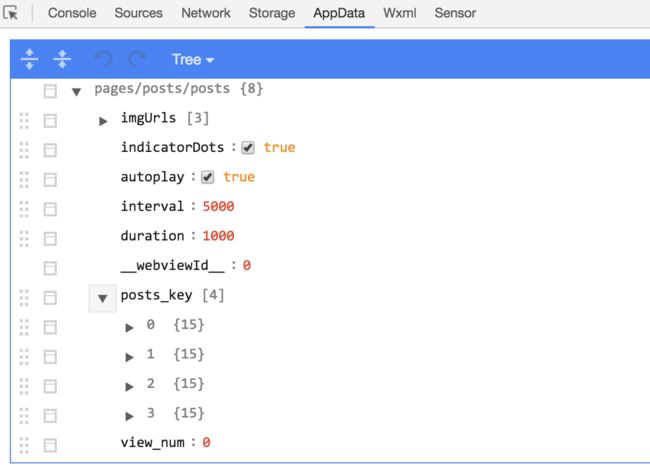Screen dimensions: 650x470
Task: Expand the imgUrls array node
Action: 103,121
